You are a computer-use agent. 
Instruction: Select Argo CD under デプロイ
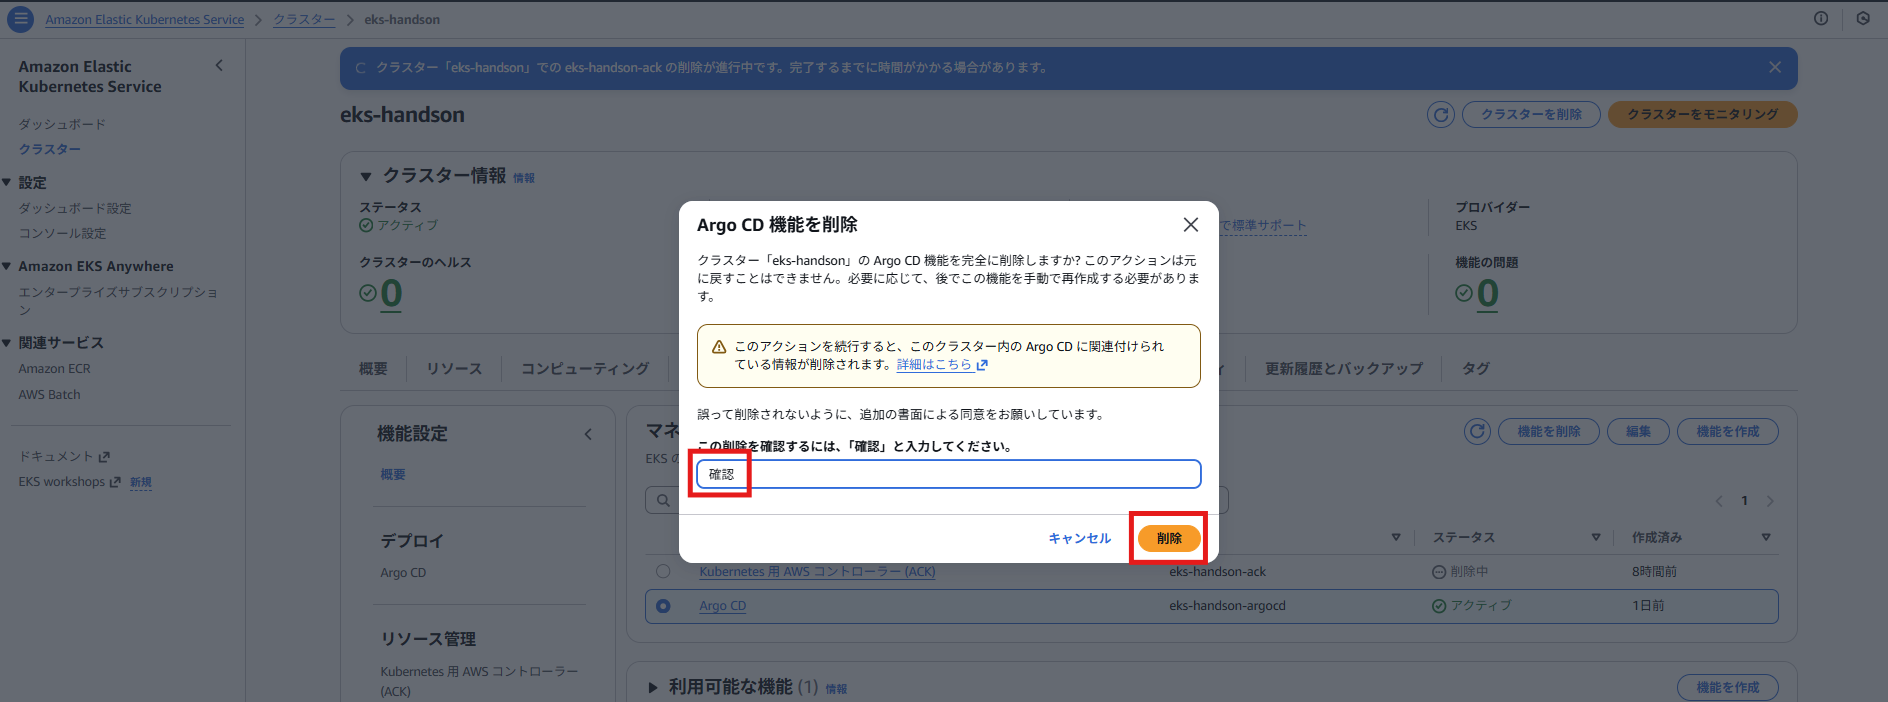tap(403, 573)
